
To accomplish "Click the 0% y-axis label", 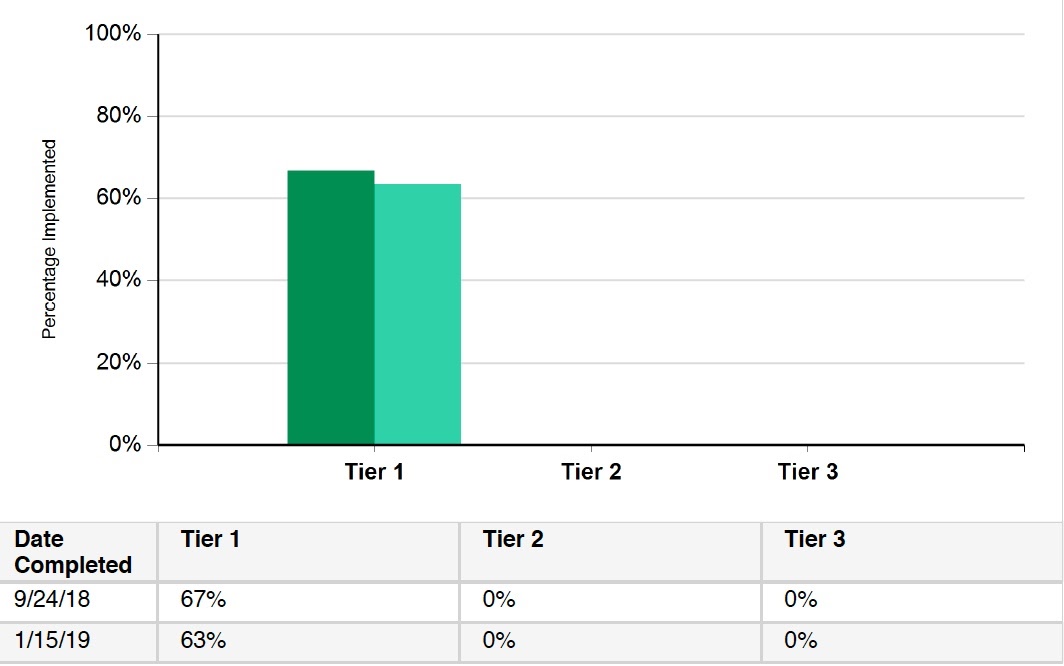I will click(125, 444).
